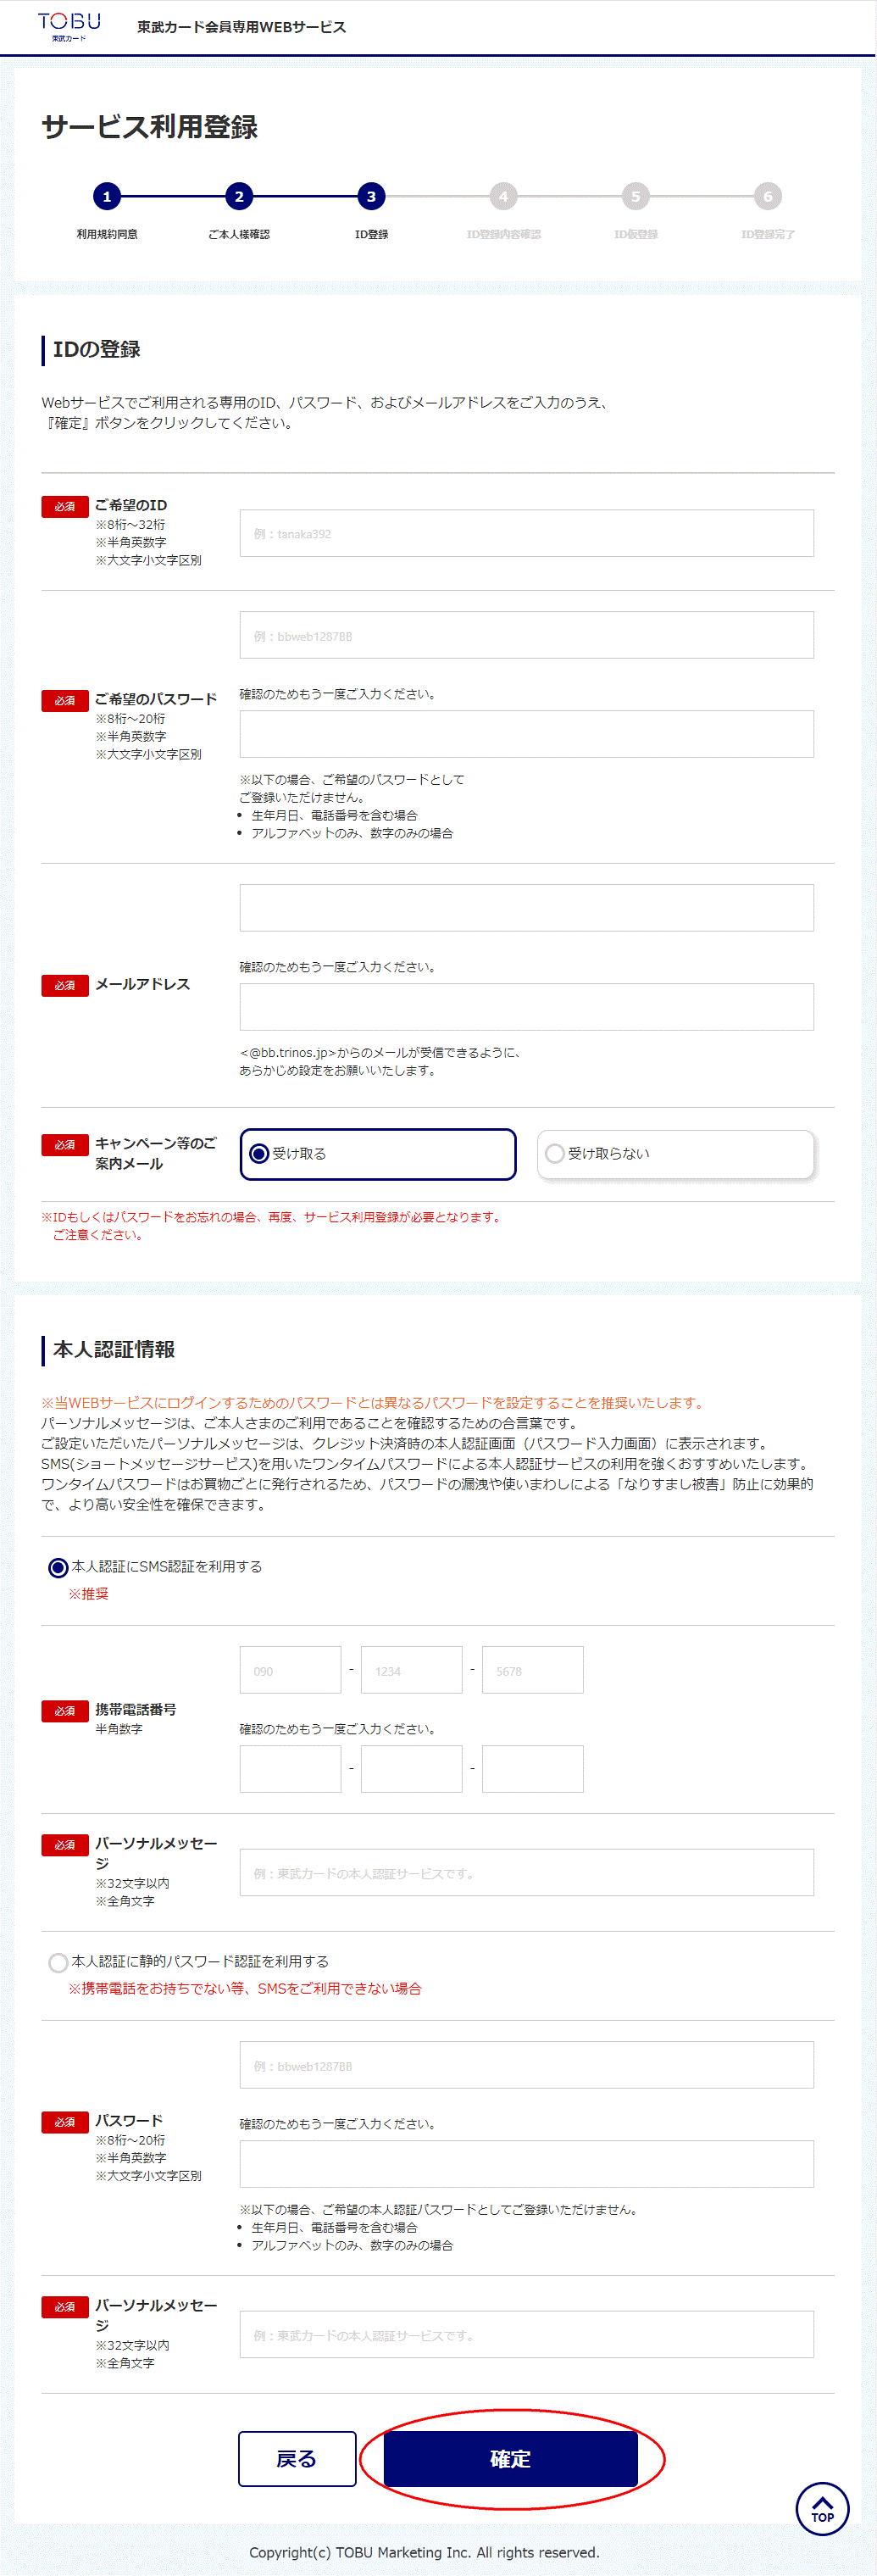Focus the middle confirmation mobile number box
Screen dimensions: 877x2576
tap(411, 1768)
